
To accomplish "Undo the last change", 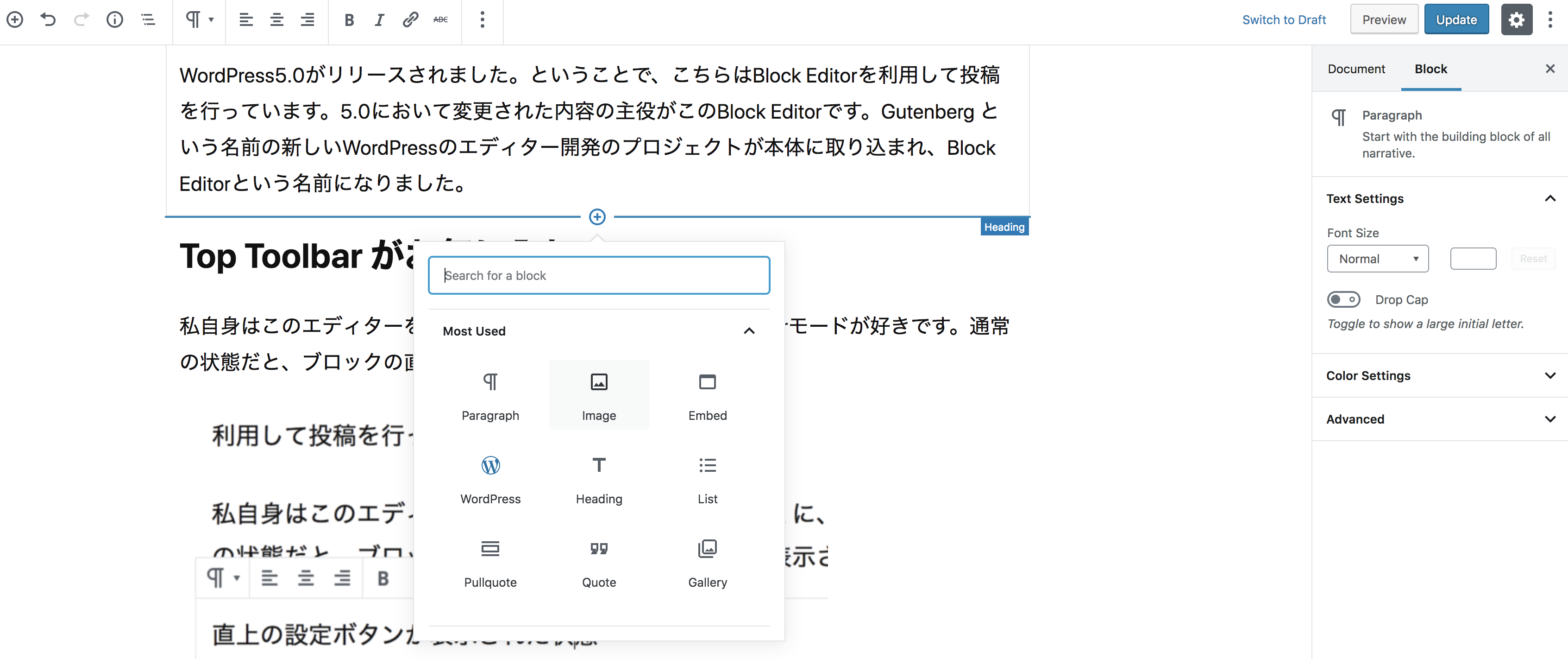I will point(48,19).
